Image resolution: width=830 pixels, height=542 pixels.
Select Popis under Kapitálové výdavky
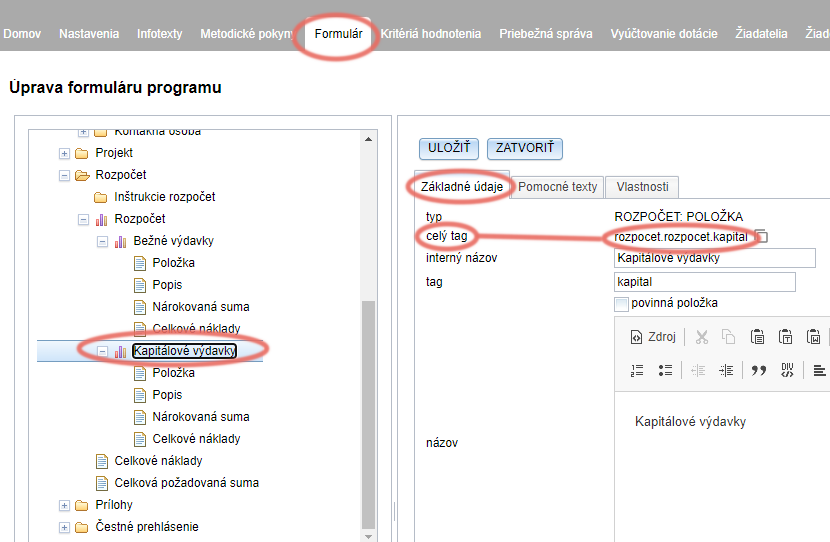tap(167, 395)
